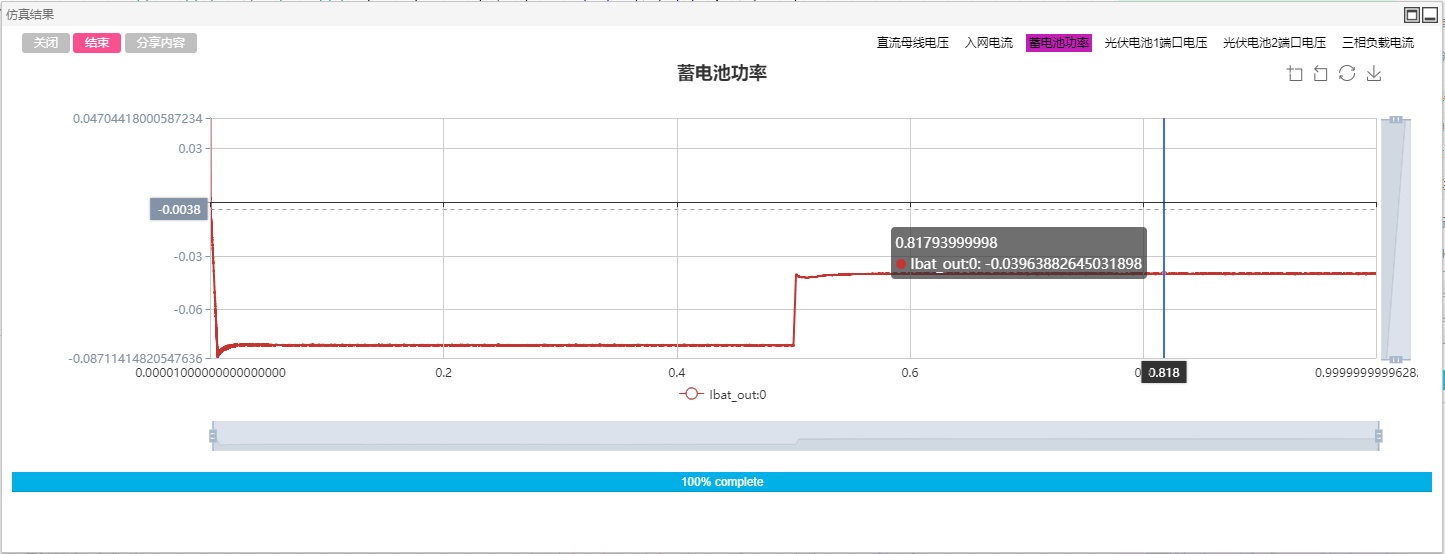Click the 分享内容 button
Screen dimensions: 1445x554
161,43
